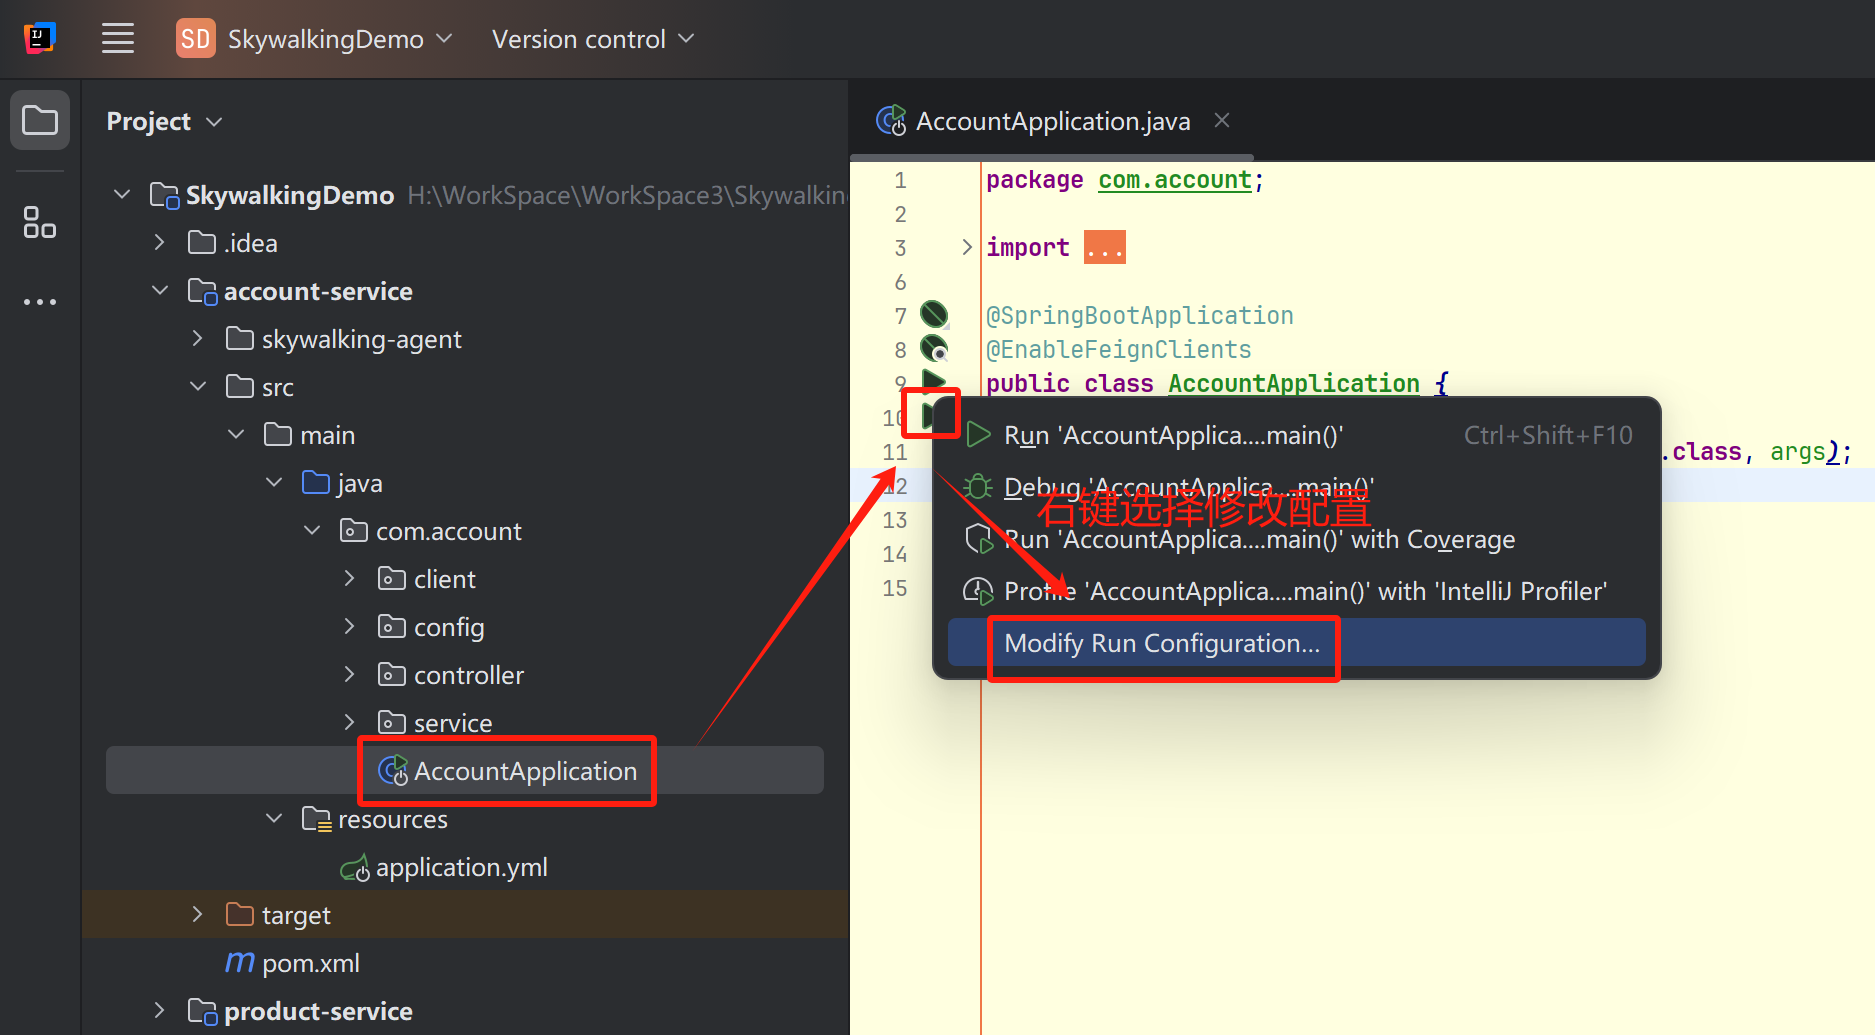The height and width of the screenshot is (1035, 1875).
Task: Expand the product-service module
Action: 160,1010
